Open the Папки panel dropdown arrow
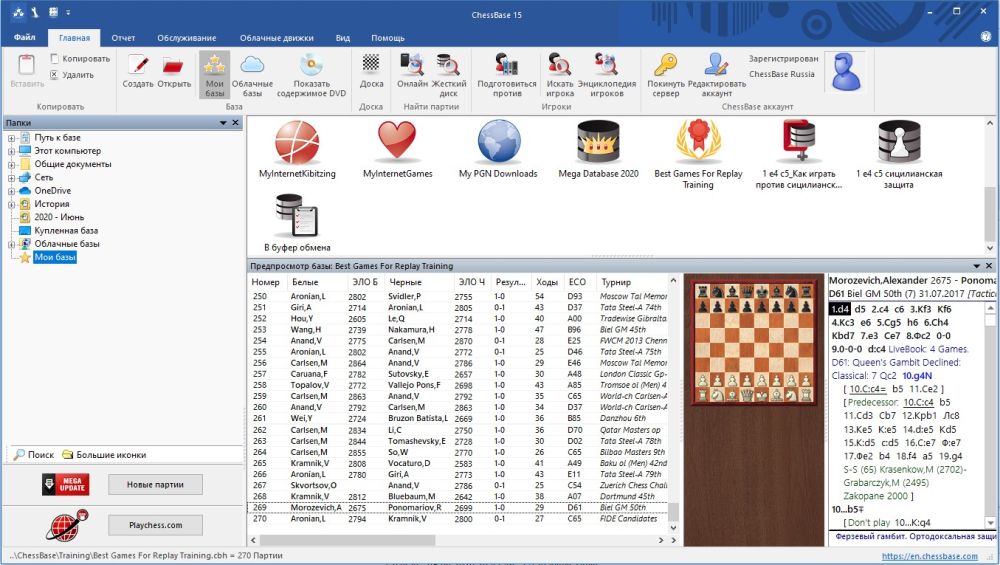The width and height of the screenshot is (1000, 565). 223,122
